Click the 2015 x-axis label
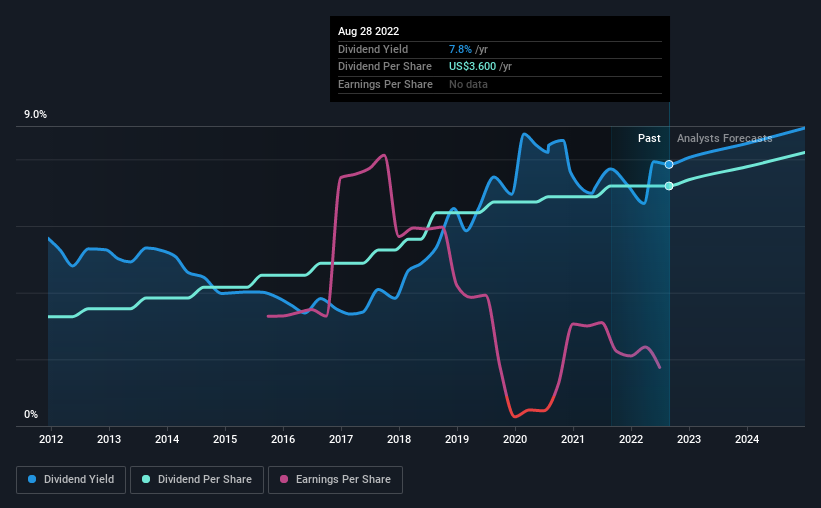The image size is (821, 508). click(x=225, y=439)
